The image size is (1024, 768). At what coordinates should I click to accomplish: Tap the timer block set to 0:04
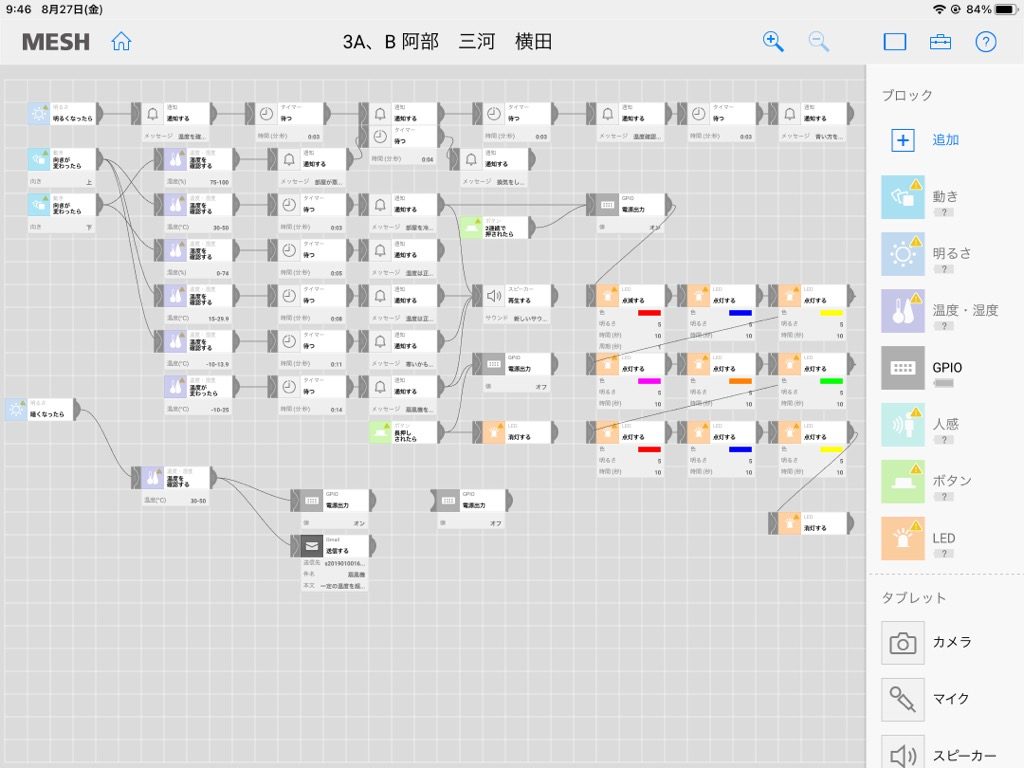click(402, 136)
